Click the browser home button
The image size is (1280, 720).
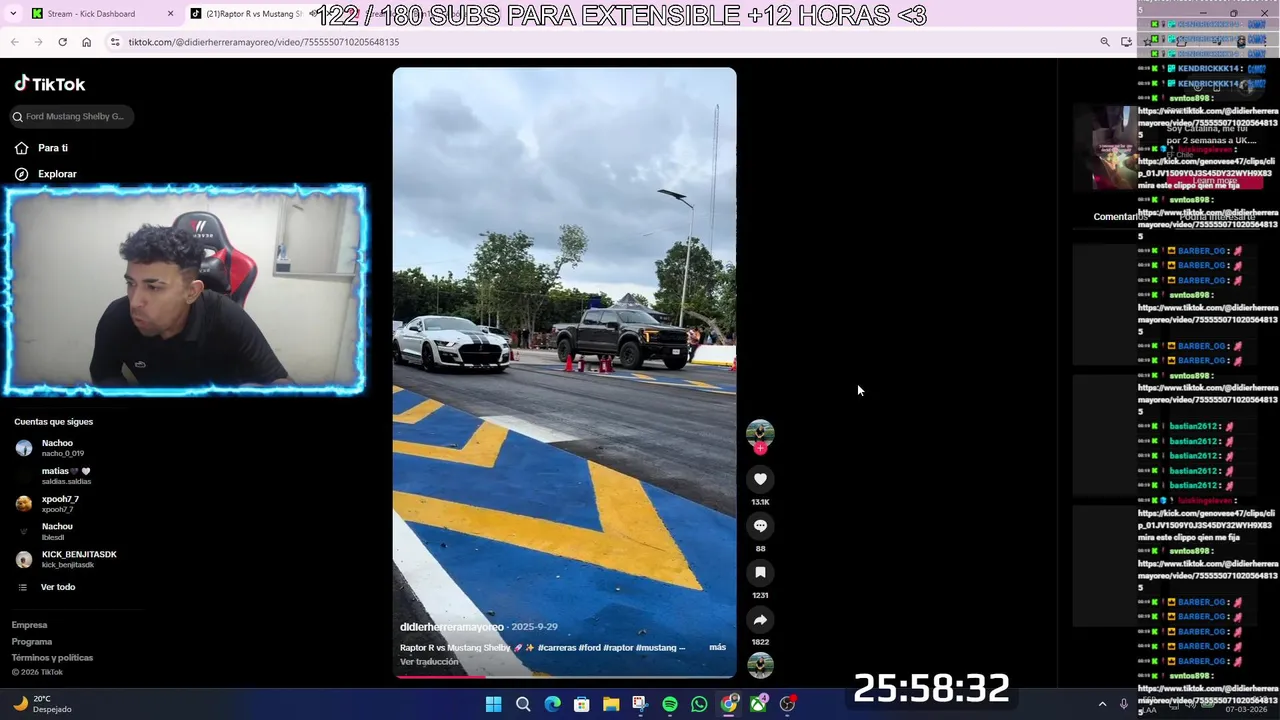(x=86, y=42)
